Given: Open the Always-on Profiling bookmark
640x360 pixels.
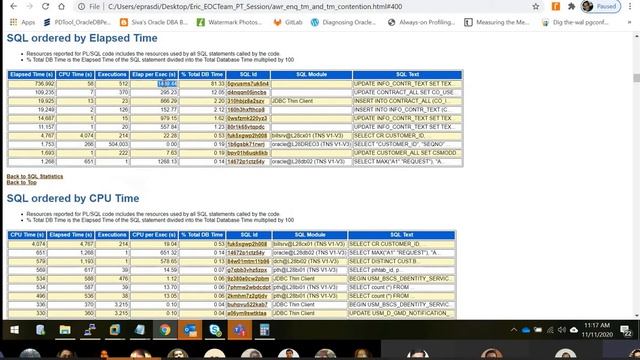Looking at the screenshot, I should tap(421, 22).
